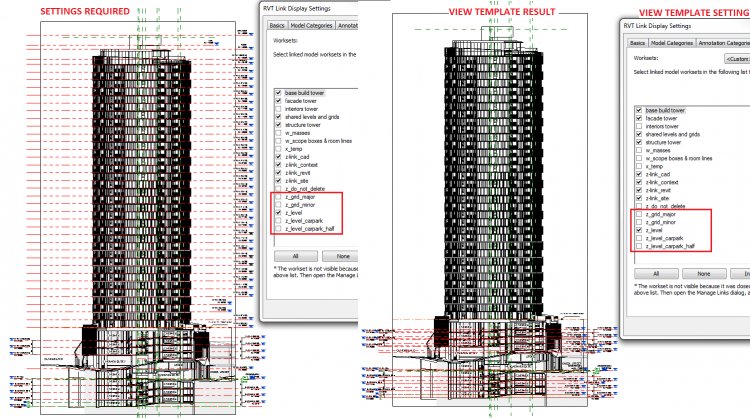
Task: Enable 'z_grid_major' in View Template Setting dialog
Action: pos(639,214)
